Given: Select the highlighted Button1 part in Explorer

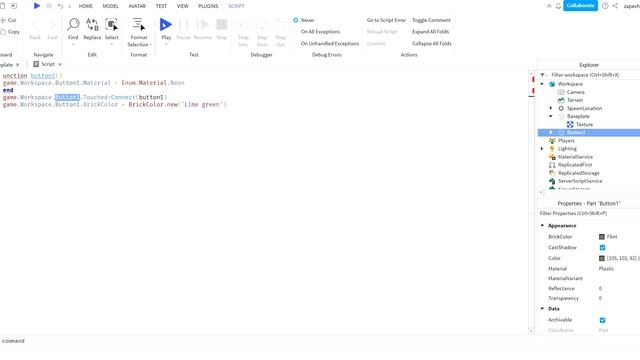Looking at the screenshot, I should [589, 132].
